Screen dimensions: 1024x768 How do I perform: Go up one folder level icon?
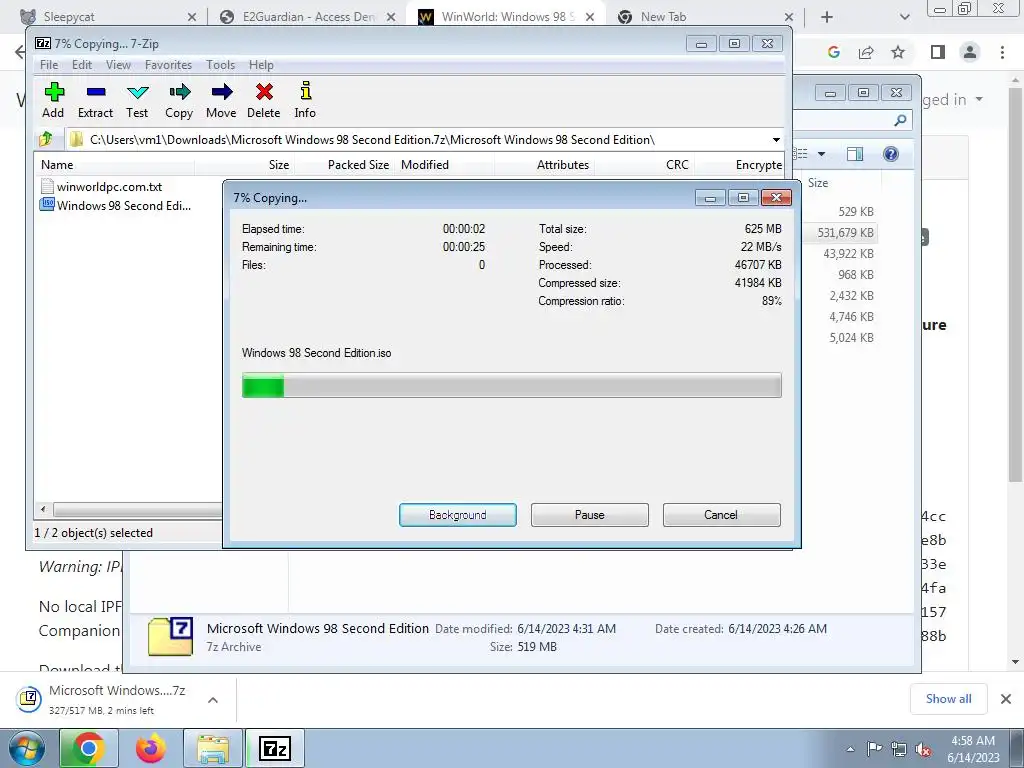[x=46, y=139]
